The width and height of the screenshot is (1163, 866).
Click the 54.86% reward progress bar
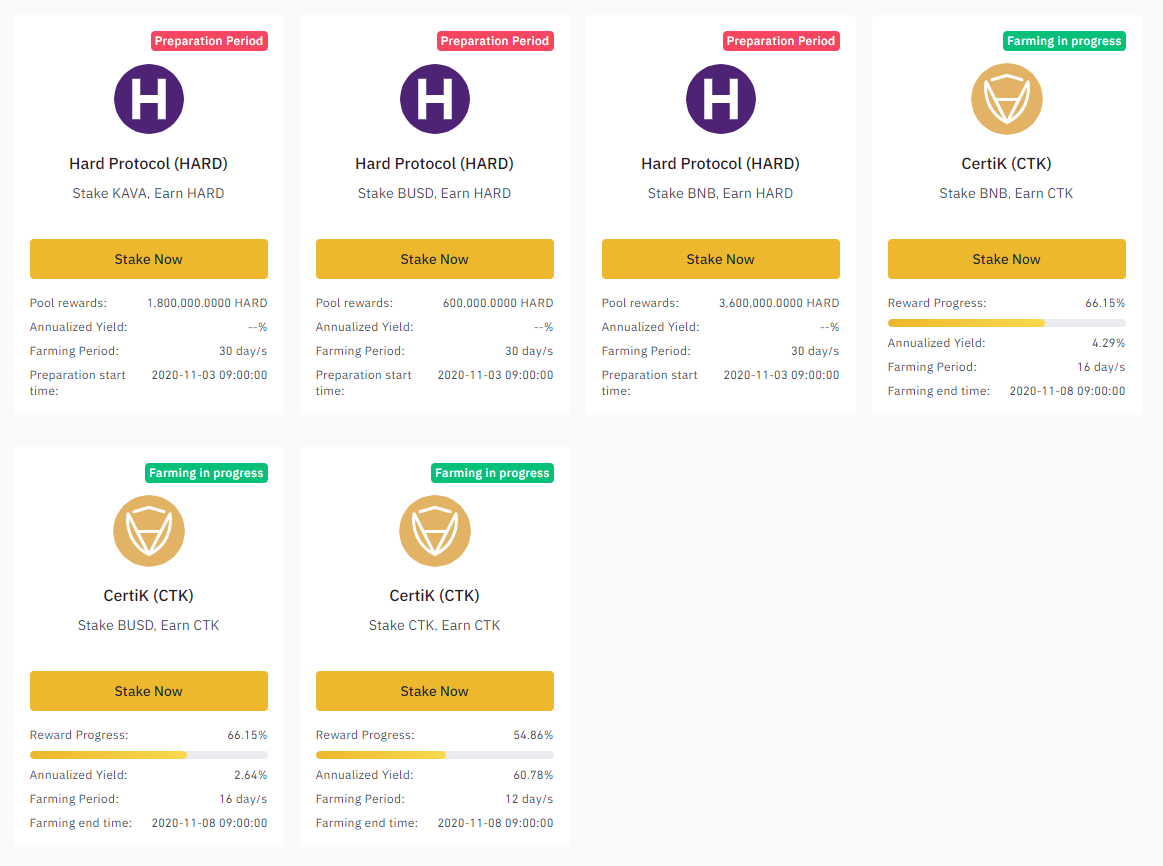click(x=435, y=755)
